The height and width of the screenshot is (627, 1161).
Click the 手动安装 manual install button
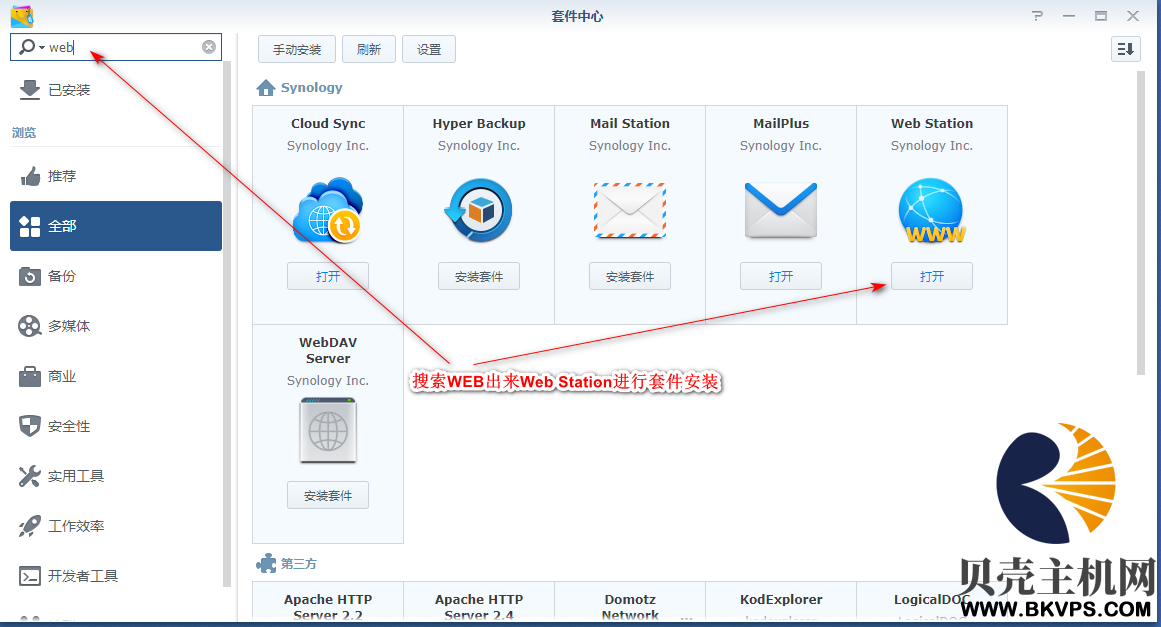tap(297, 50)
